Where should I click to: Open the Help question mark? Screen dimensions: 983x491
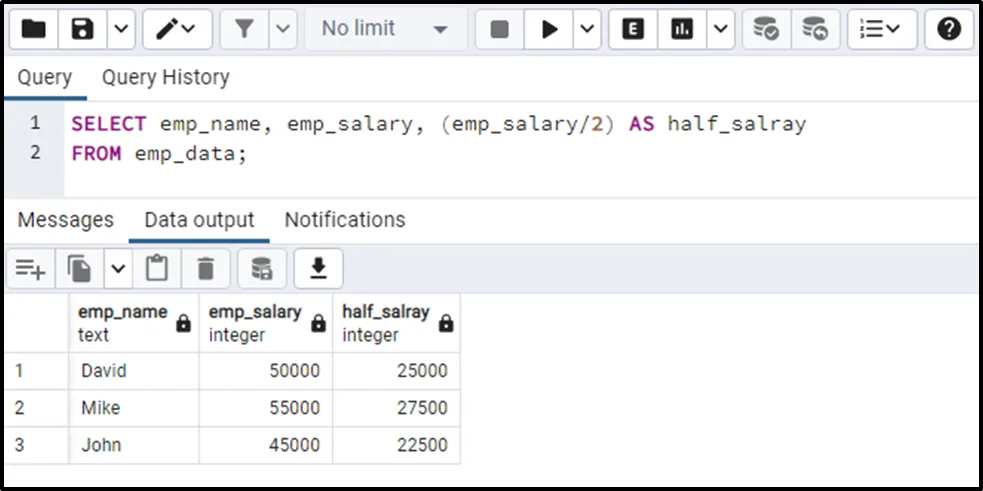pyautogui.click(x=949, y=29)
